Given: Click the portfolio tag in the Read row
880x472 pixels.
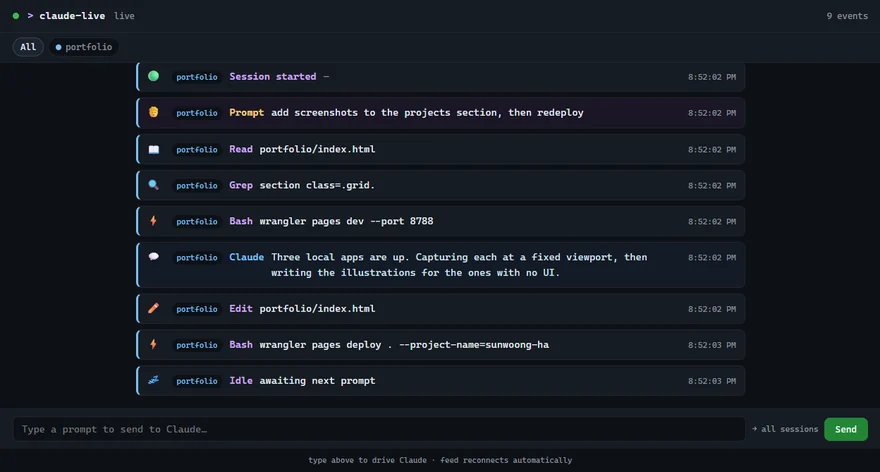Looking at the screenshot, I should coord(196,149).
